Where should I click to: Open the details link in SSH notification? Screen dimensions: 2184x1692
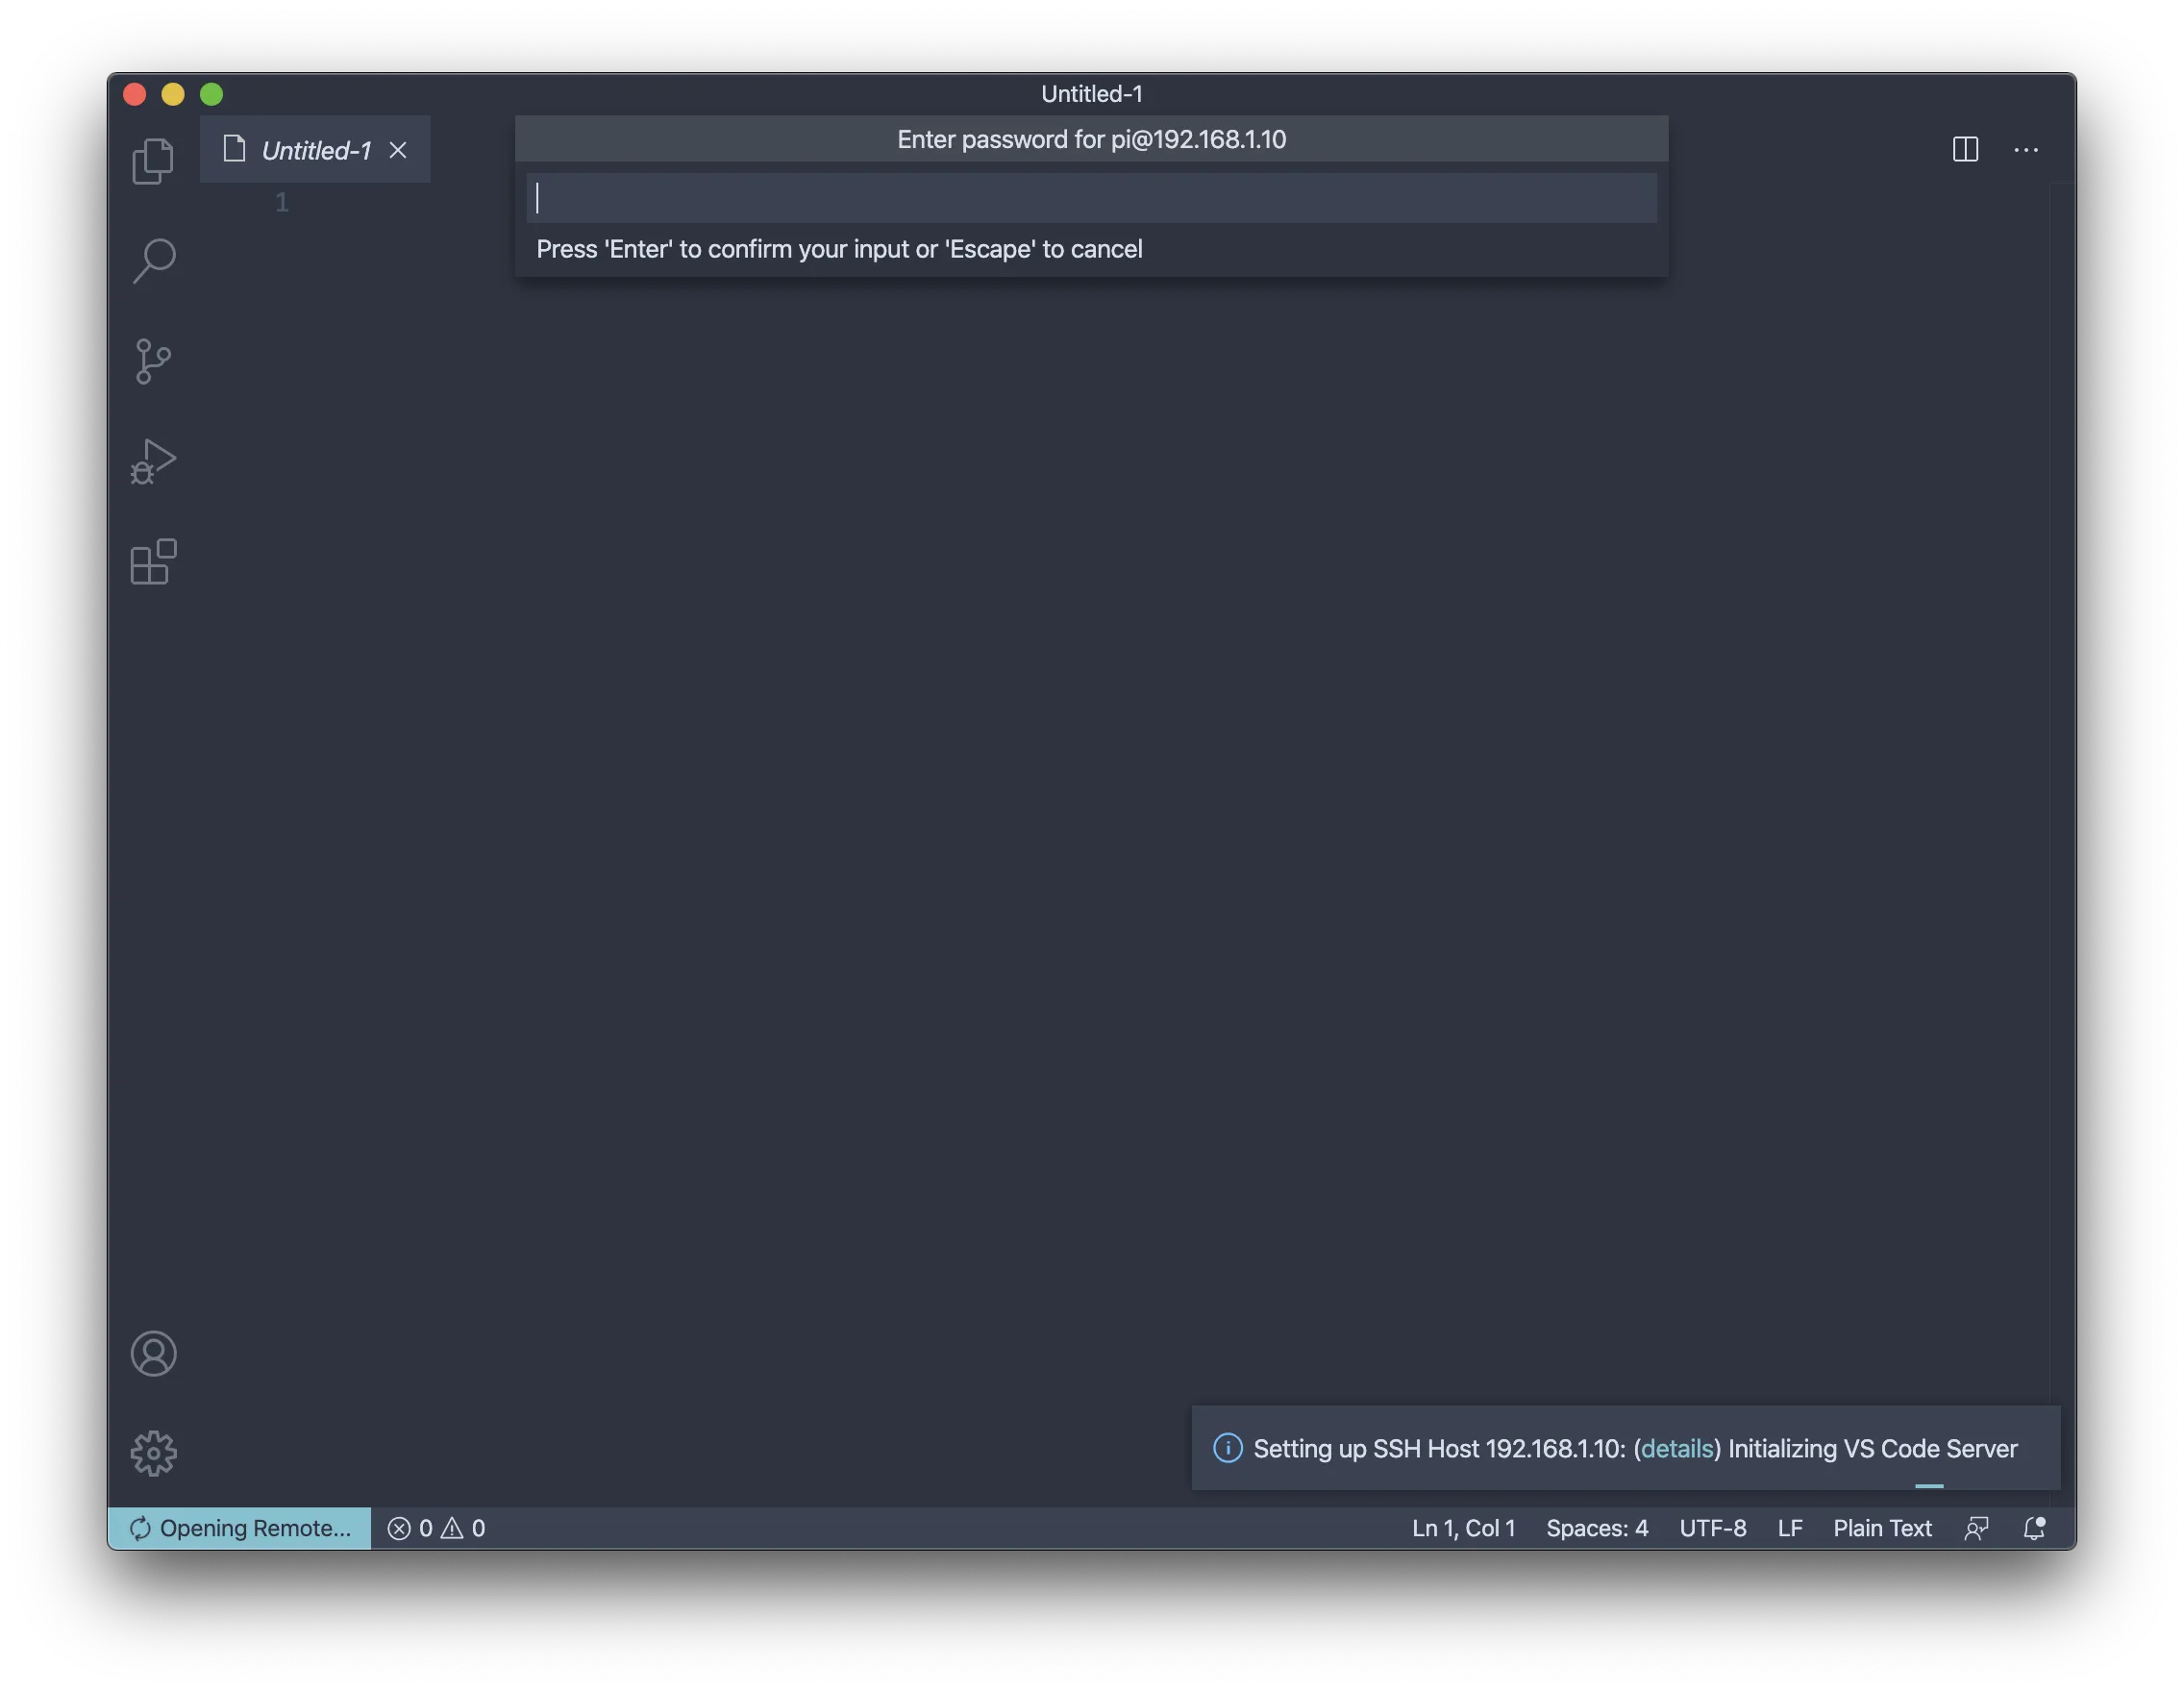coord(1676,1448)
